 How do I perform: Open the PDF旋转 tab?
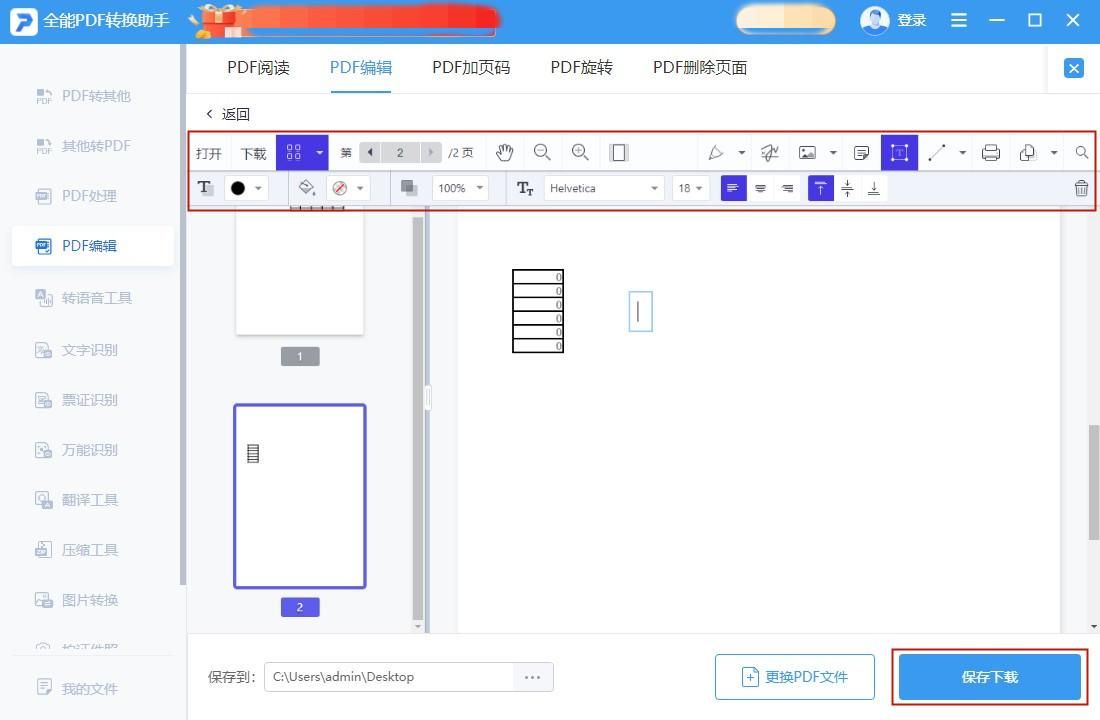point(581,67)
